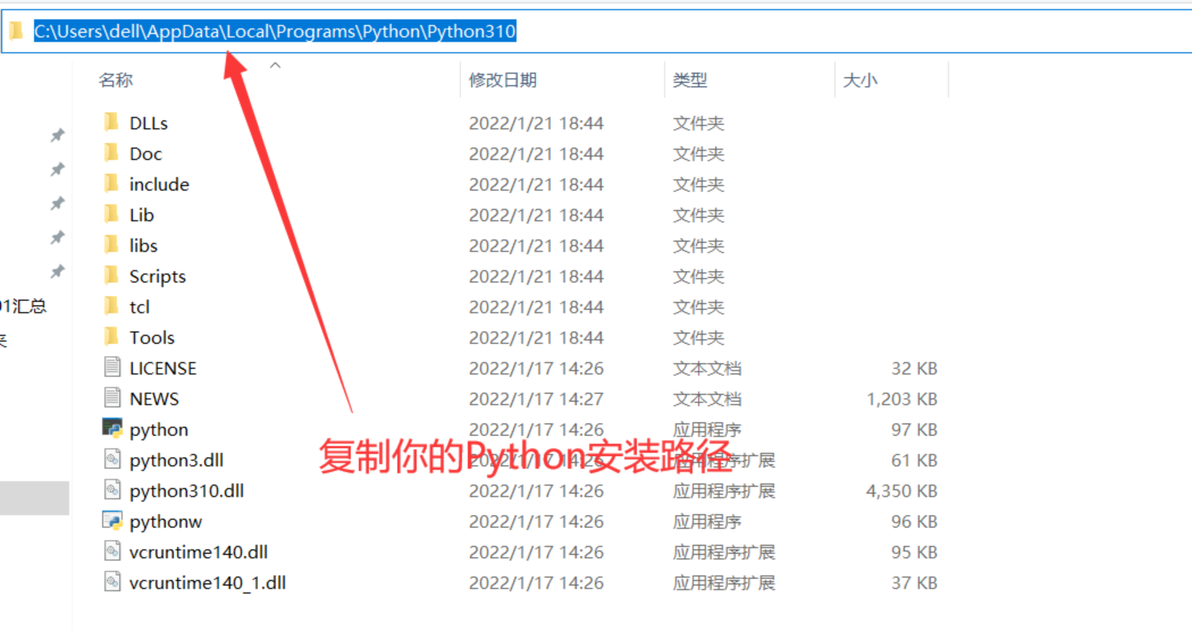The image size is (1192, 631).
Task: Select the include folder icon
Action: tap(112, 183)
